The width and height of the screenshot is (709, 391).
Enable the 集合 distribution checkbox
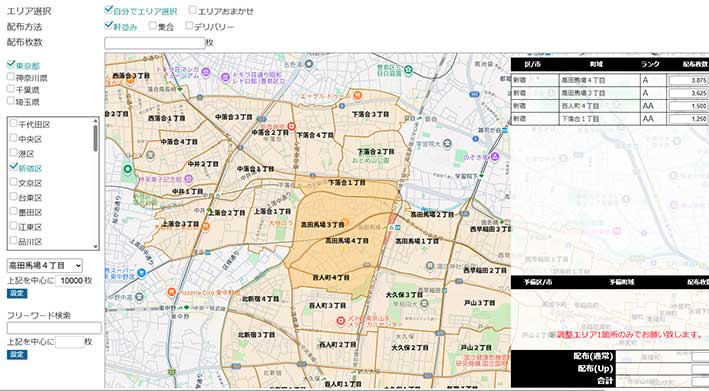153,26
